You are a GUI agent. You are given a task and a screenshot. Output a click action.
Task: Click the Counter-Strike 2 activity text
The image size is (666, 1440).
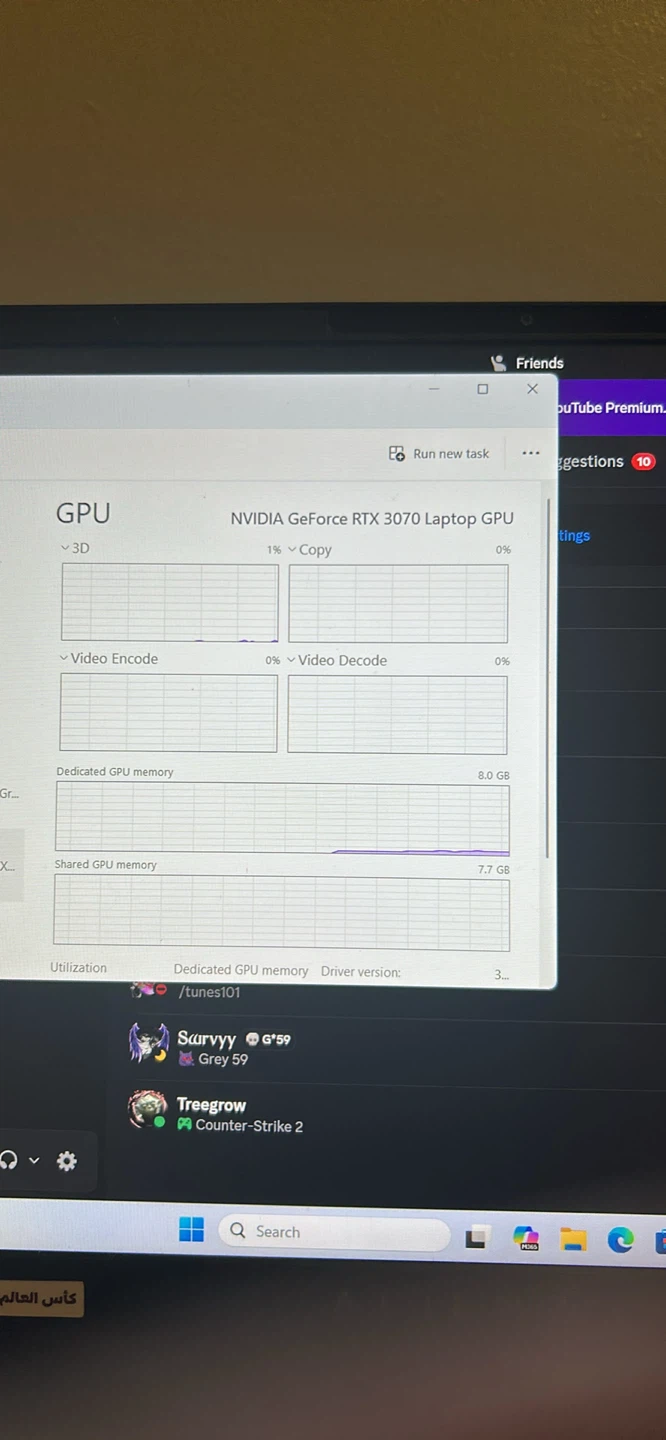[x=249, y=1125]
